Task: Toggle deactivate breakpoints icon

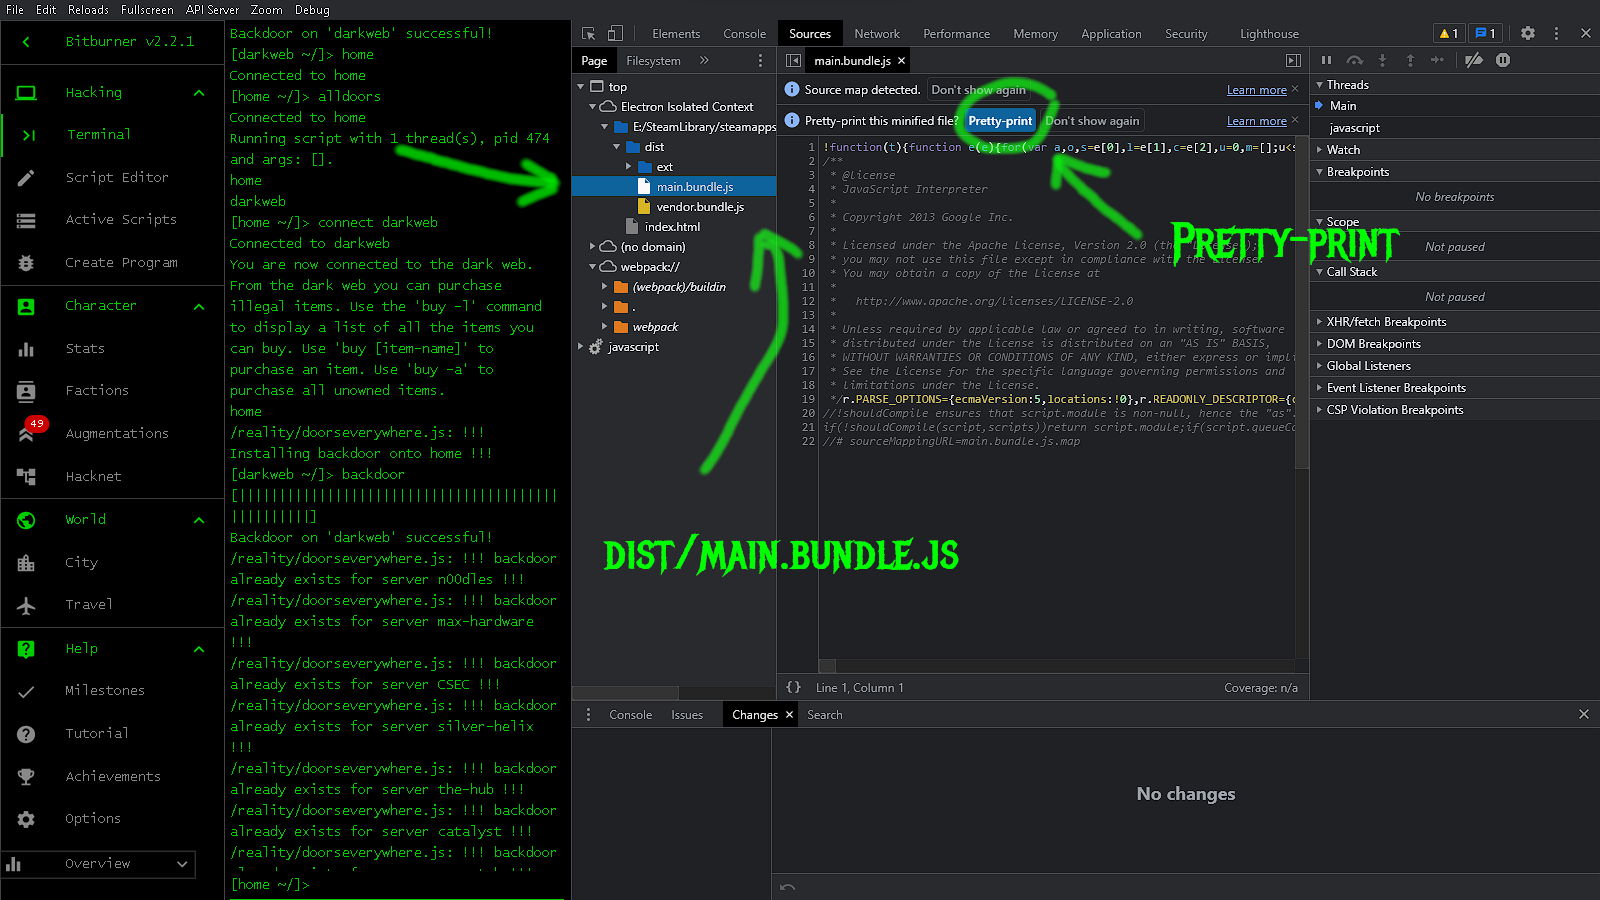Action: [x=1474, y=60]
